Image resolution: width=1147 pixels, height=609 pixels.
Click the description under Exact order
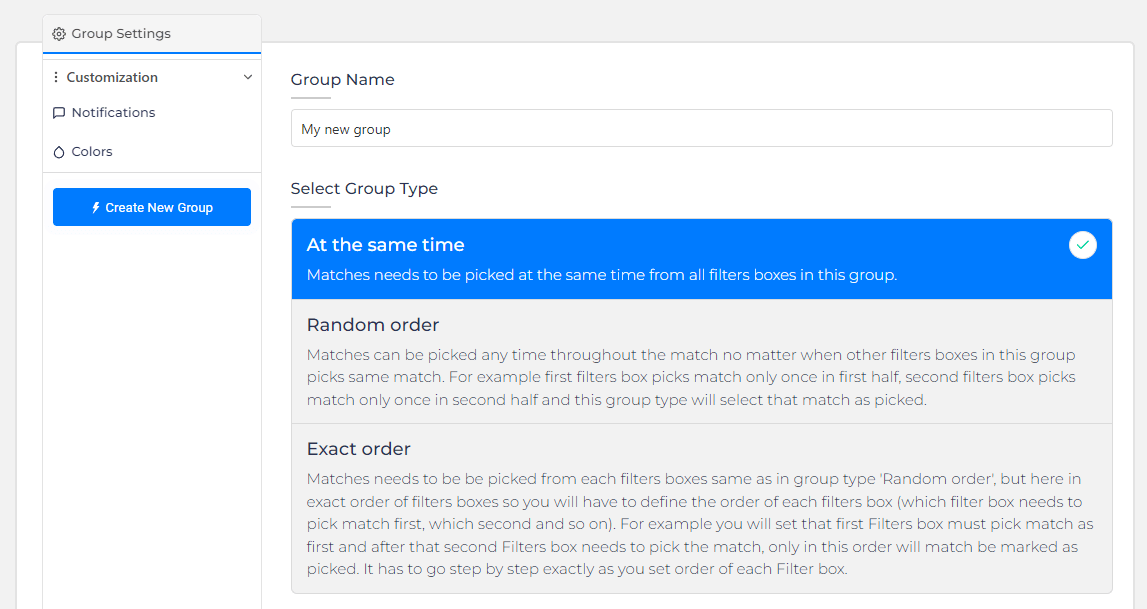[x=700, y=524]
